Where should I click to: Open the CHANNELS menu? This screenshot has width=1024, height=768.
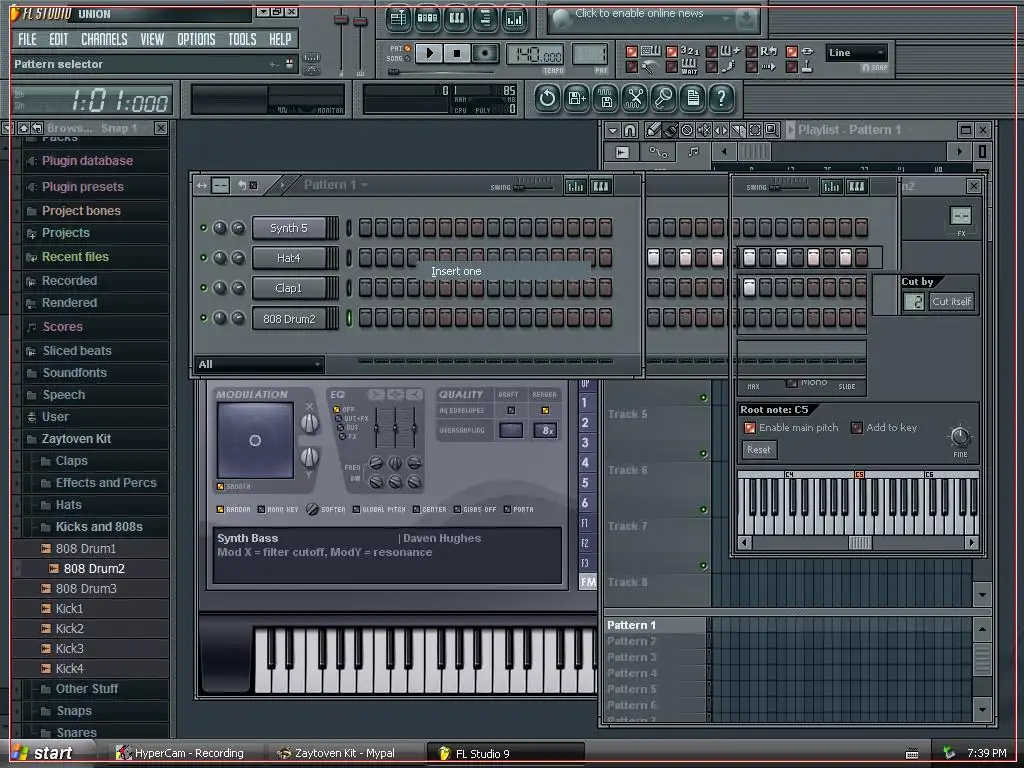coord(104,39)
